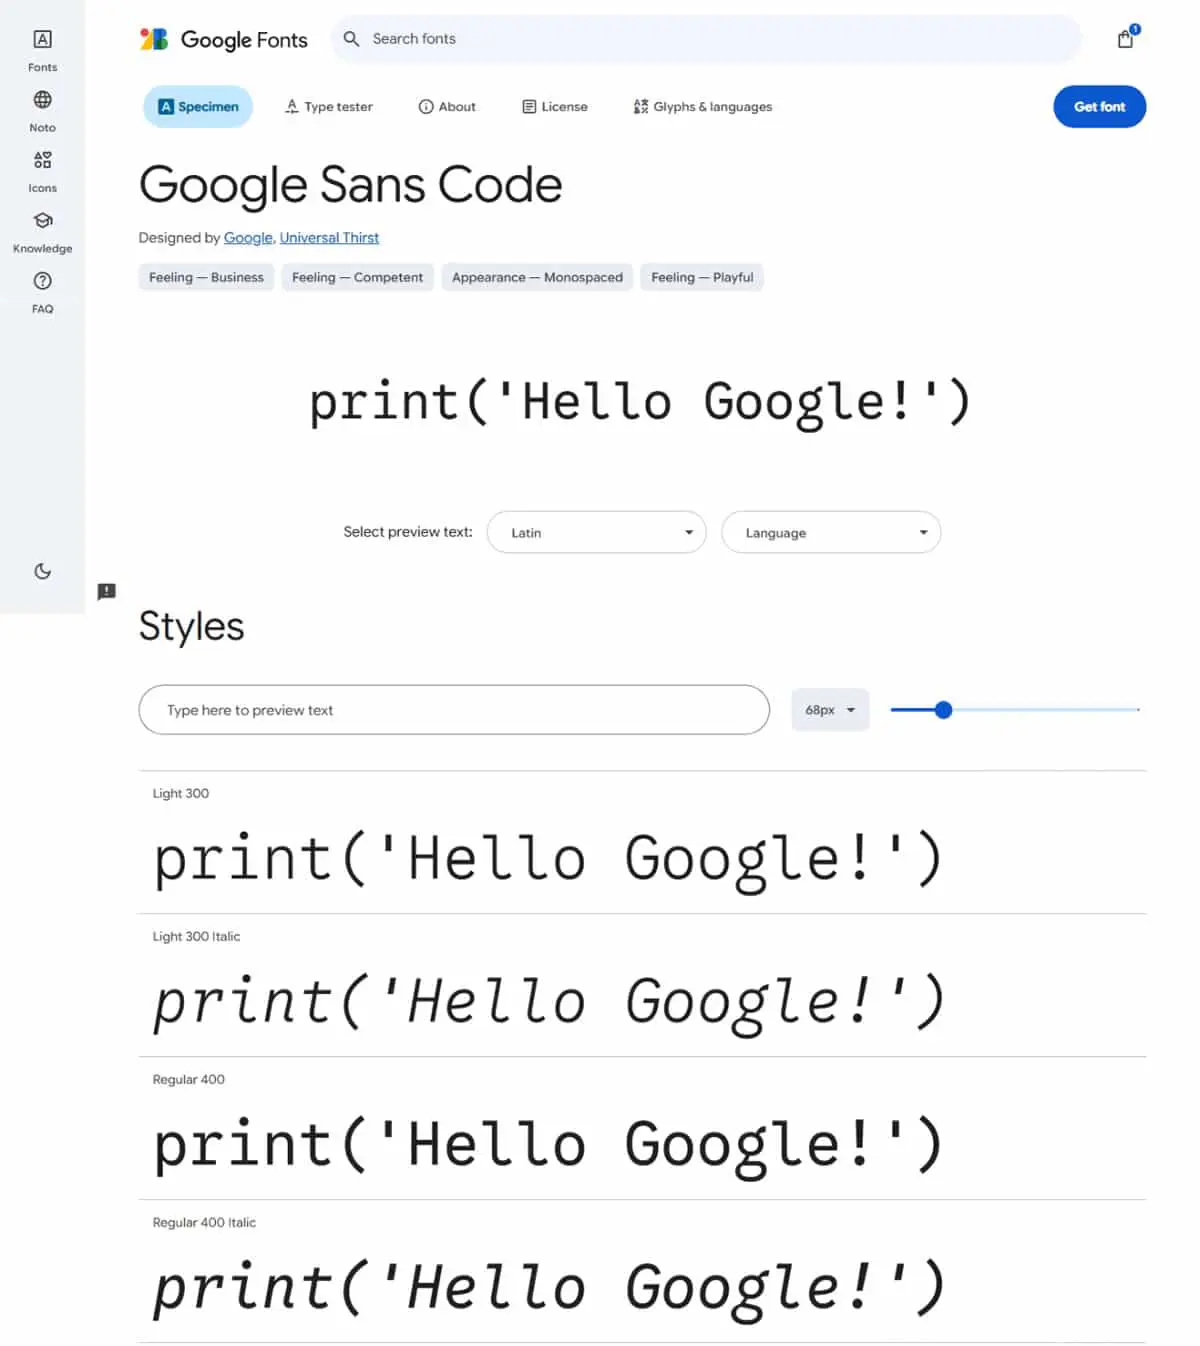Open the Latin preview text dropdown
This screenshot has height=1346, width=1200.
(596, 532)
